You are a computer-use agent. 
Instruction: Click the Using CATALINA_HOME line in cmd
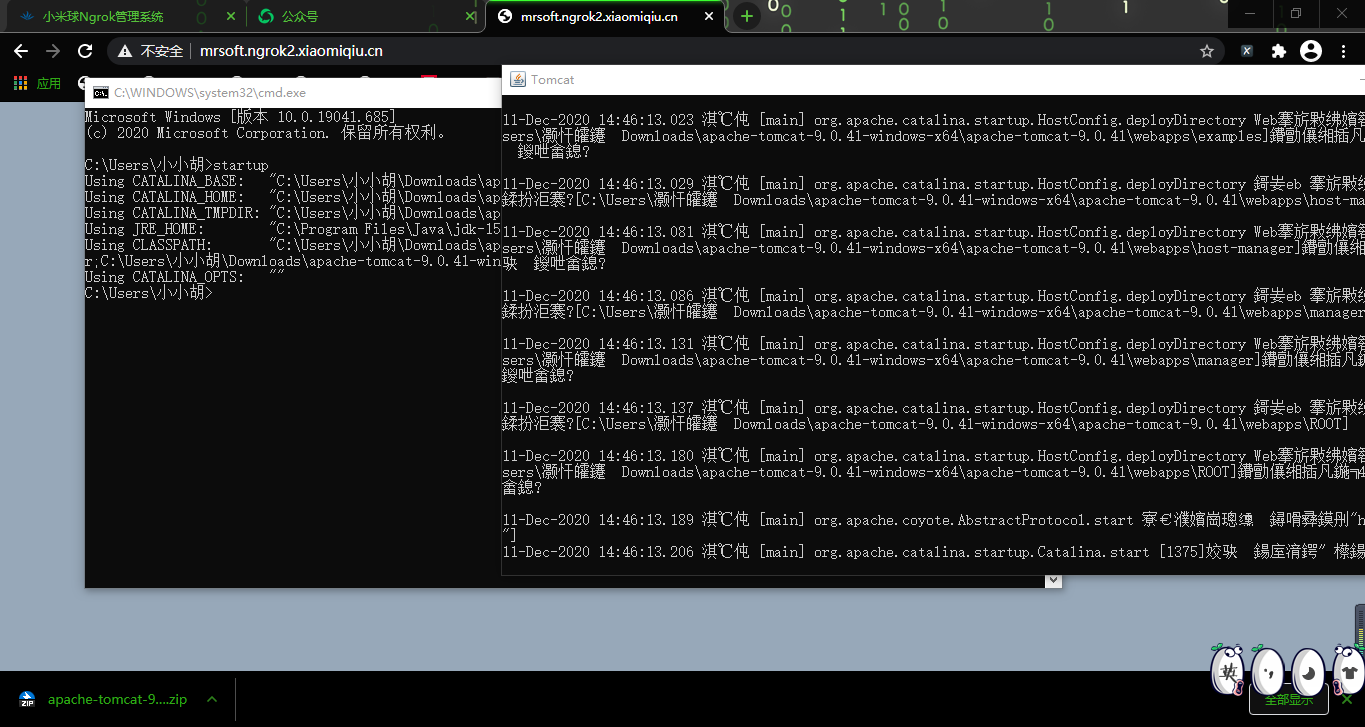coord(292,197)
